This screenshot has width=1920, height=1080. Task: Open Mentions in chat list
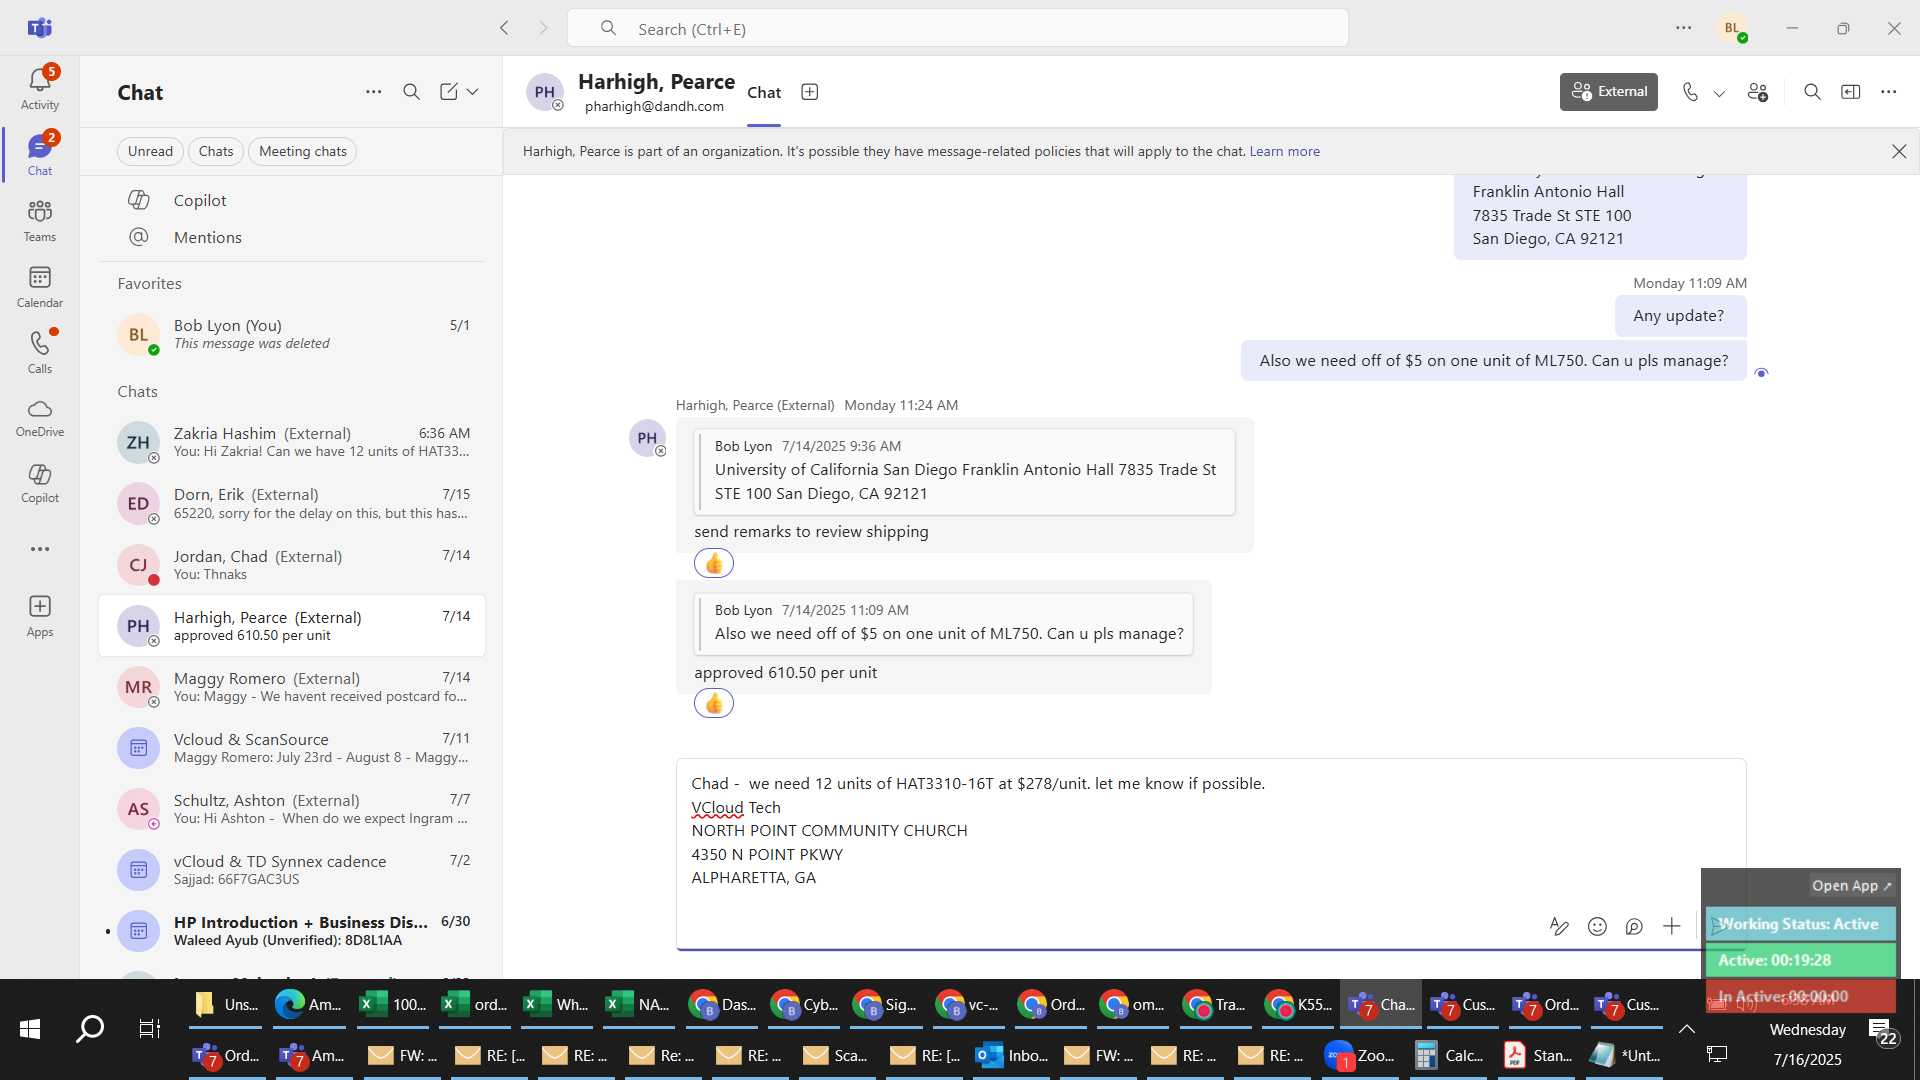[292, 237]
